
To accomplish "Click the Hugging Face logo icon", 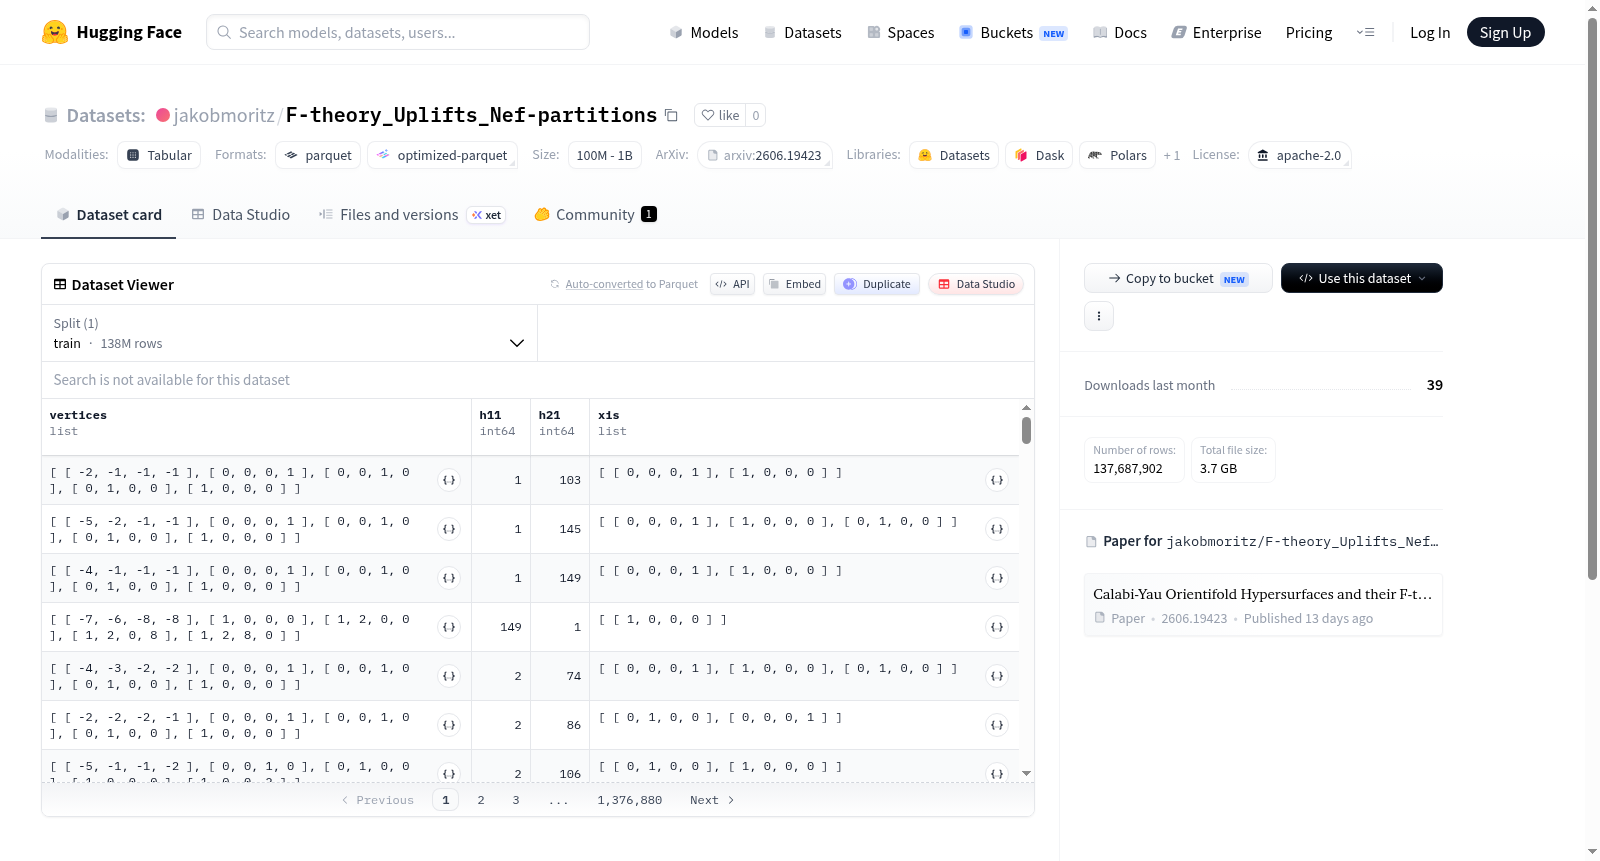I will [x=55, y=32].
